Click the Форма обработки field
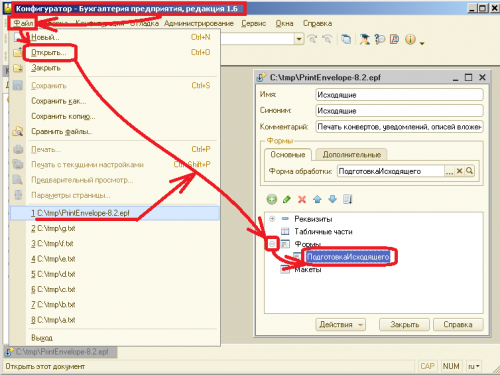 pos(391,171)
